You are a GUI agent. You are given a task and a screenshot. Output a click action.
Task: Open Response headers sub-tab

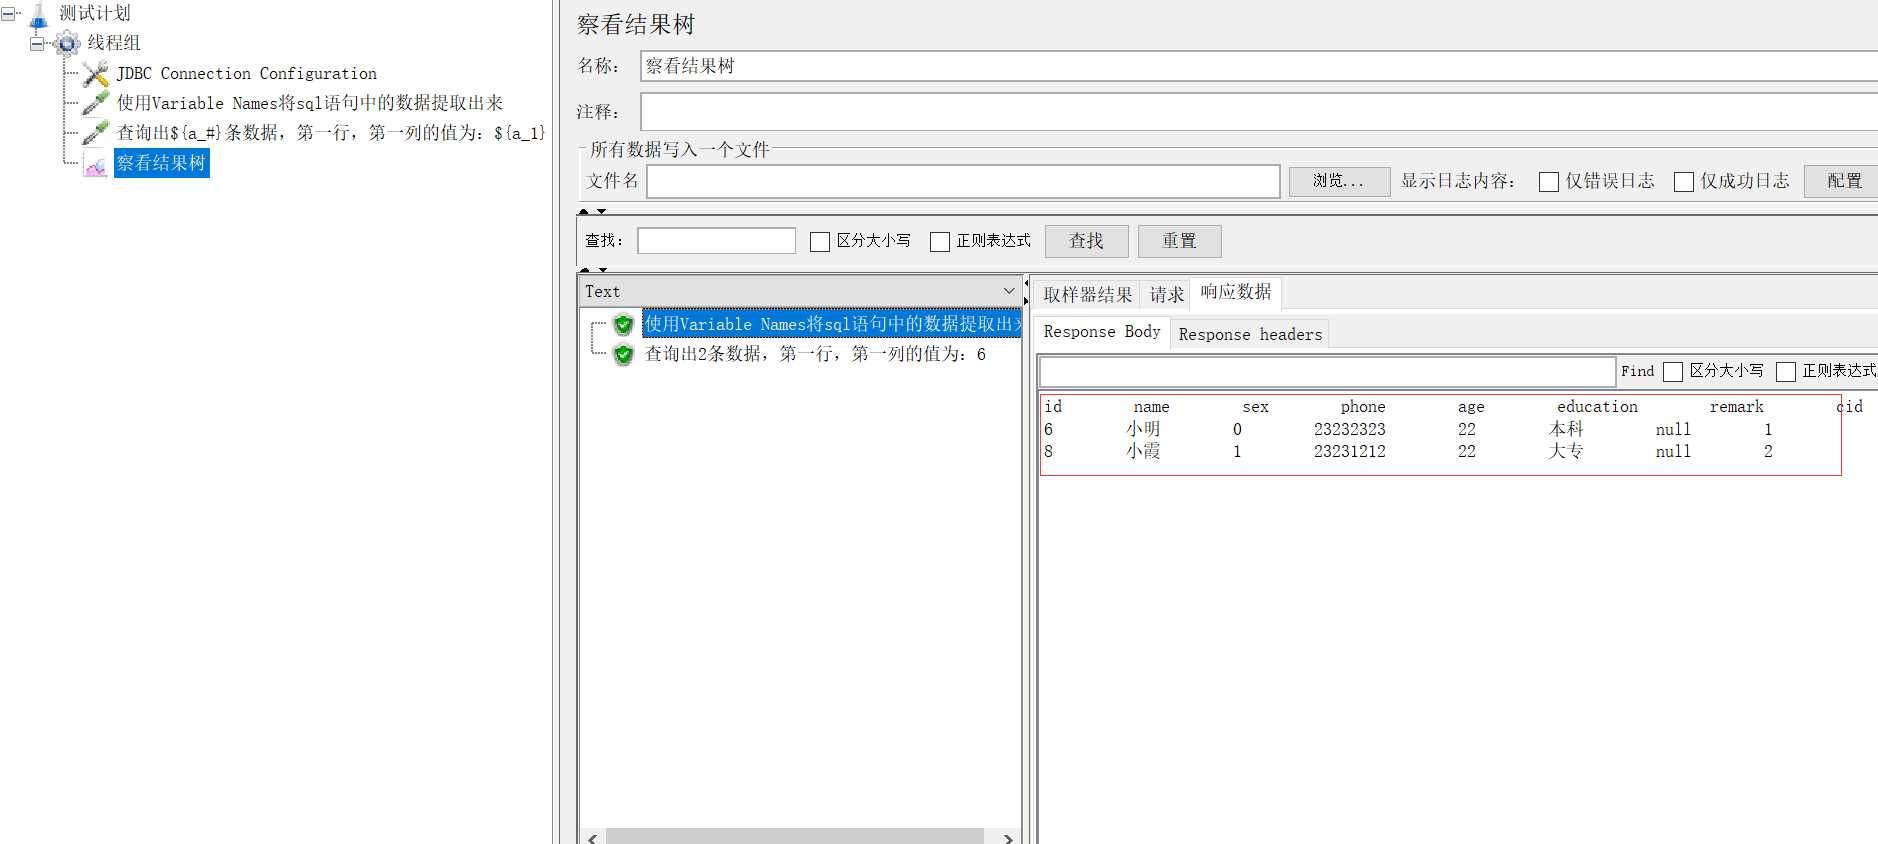point(1250,335)
